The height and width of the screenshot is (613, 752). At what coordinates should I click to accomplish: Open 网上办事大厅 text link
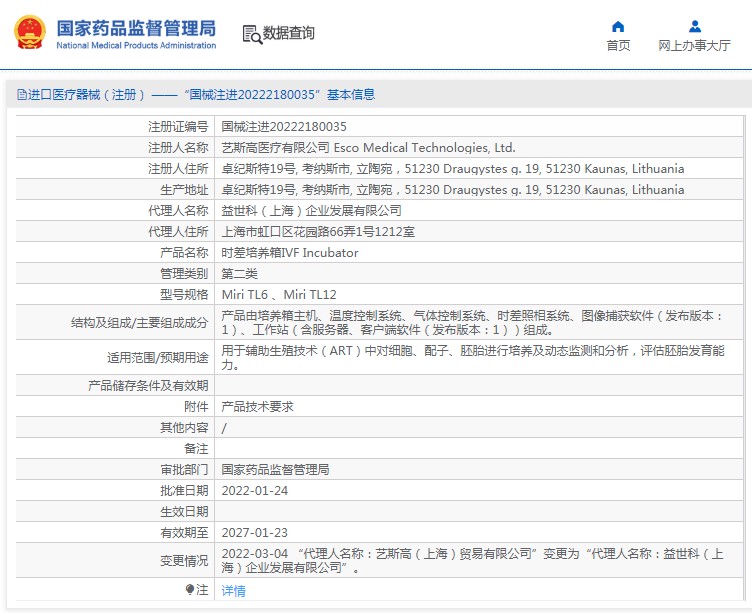click(694, 46)
